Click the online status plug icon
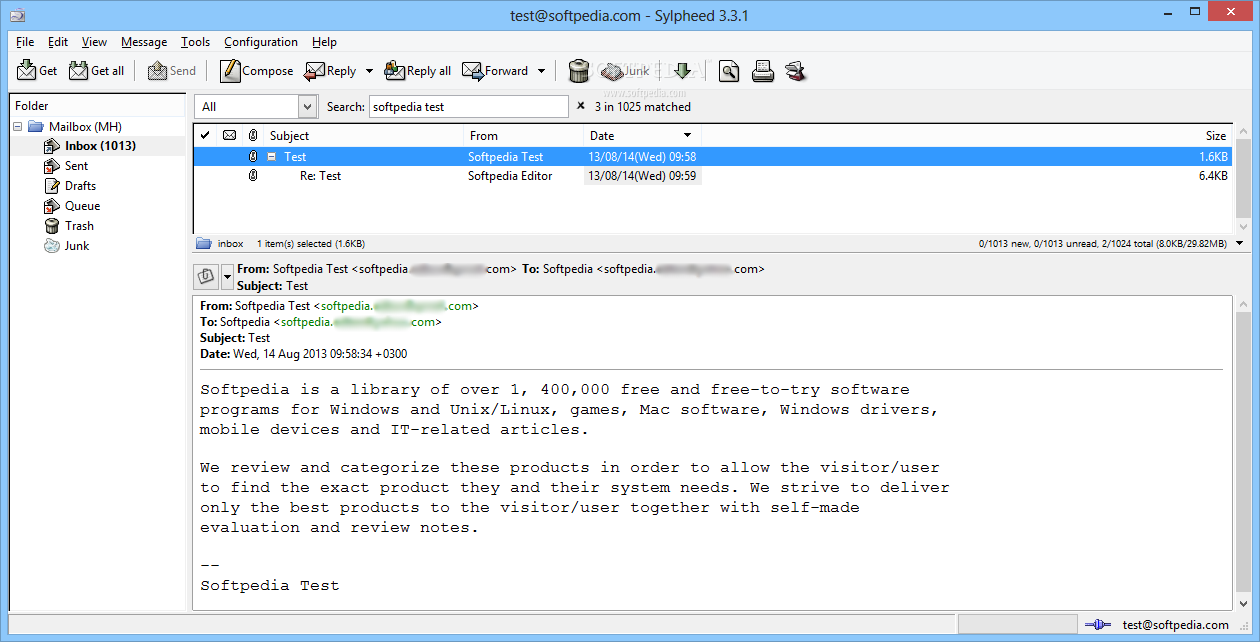1260x642 pixels. (x=1097, y=625)
